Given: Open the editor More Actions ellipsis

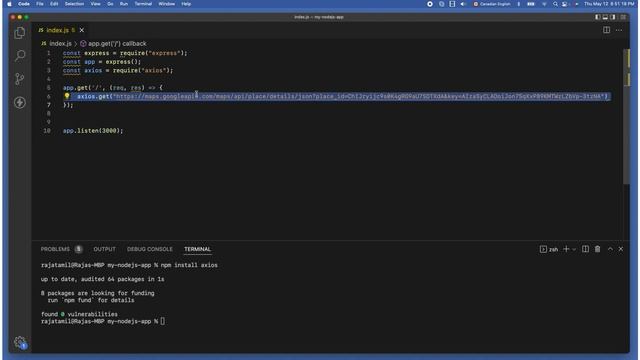Looking at the screenshot, I should pos(619,30).
